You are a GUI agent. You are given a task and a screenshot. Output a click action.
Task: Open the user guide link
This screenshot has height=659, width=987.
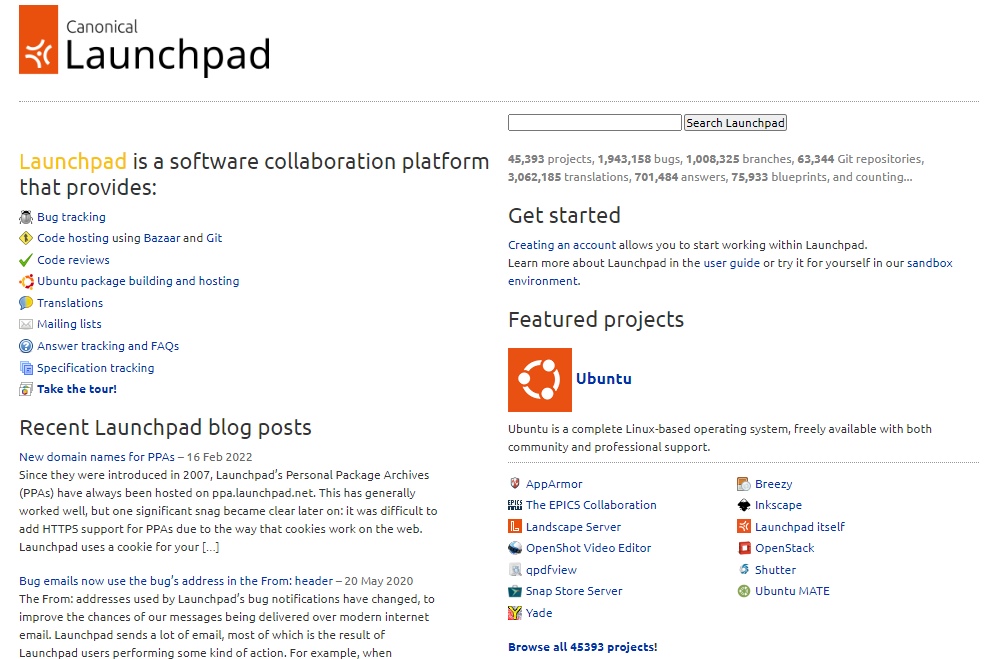(x=731, y=263)
